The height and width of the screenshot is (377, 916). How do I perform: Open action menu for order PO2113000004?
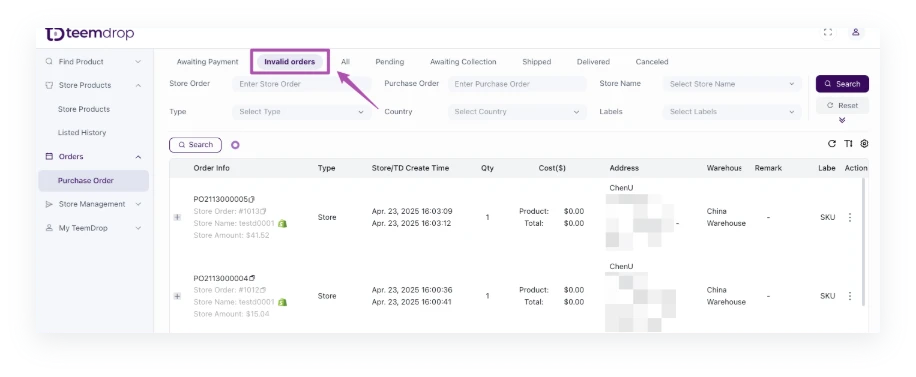850,296
